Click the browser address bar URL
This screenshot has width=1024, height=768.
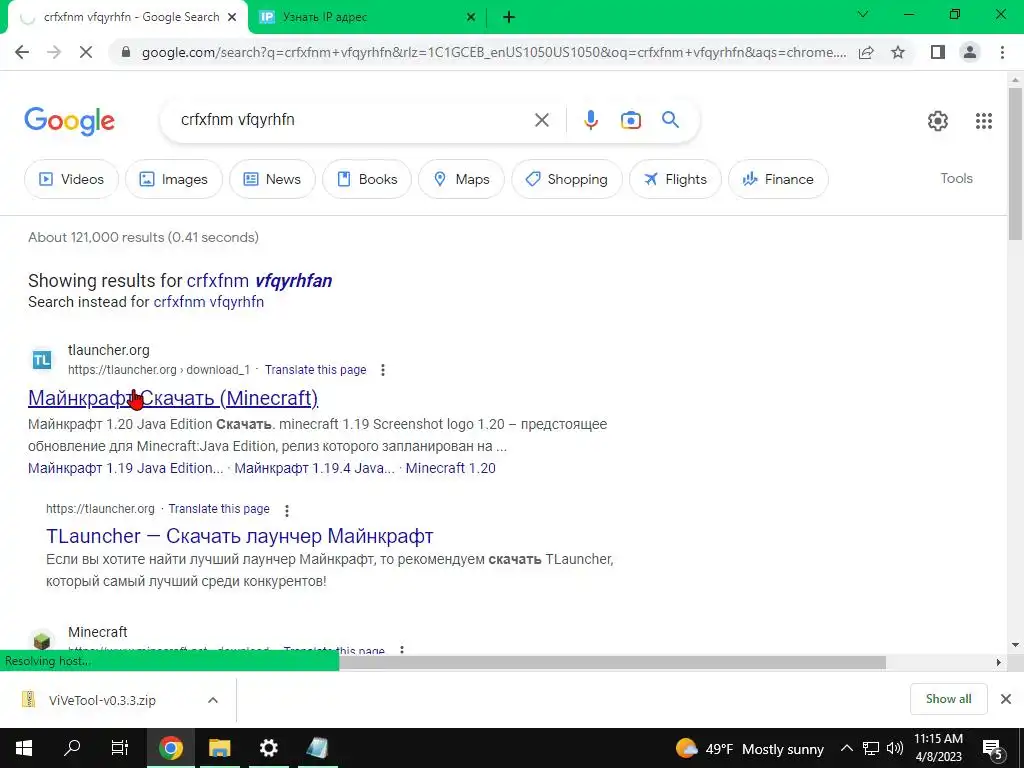pos(494,52)
